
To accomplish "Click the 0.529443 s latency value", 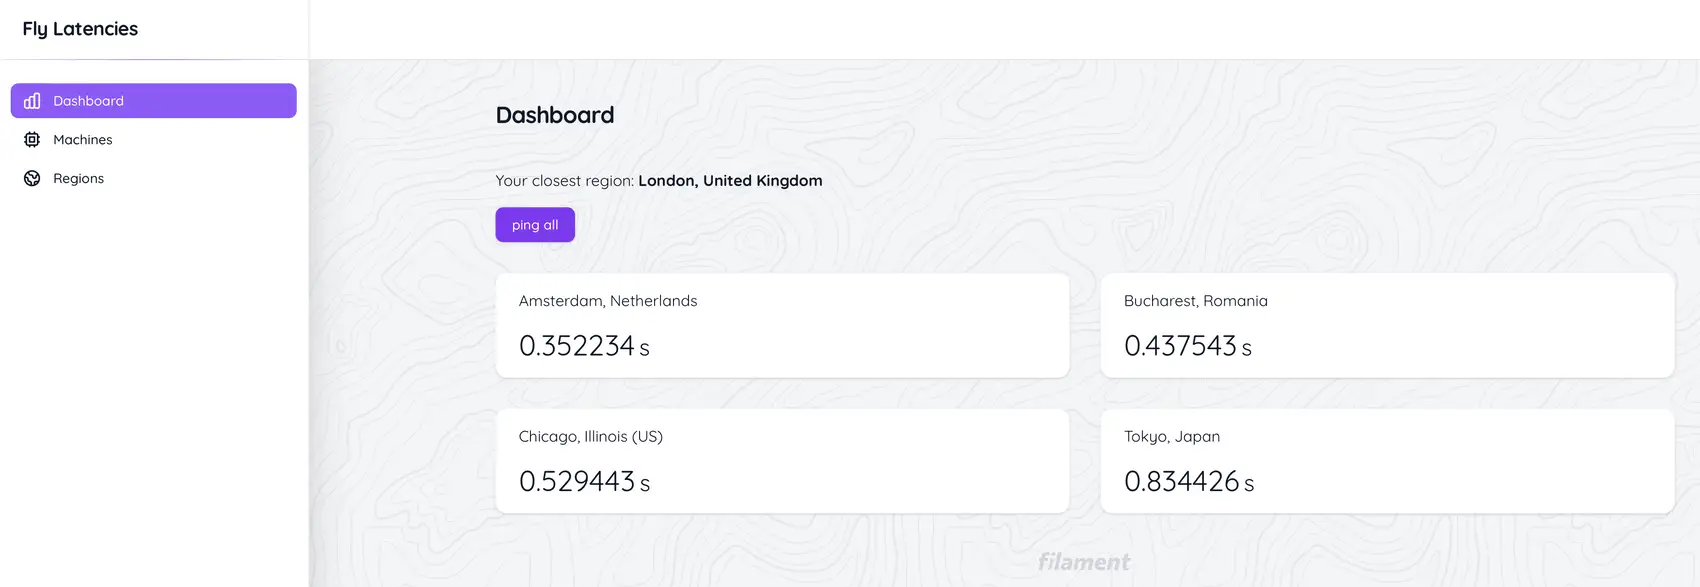I will pos(584,482).
